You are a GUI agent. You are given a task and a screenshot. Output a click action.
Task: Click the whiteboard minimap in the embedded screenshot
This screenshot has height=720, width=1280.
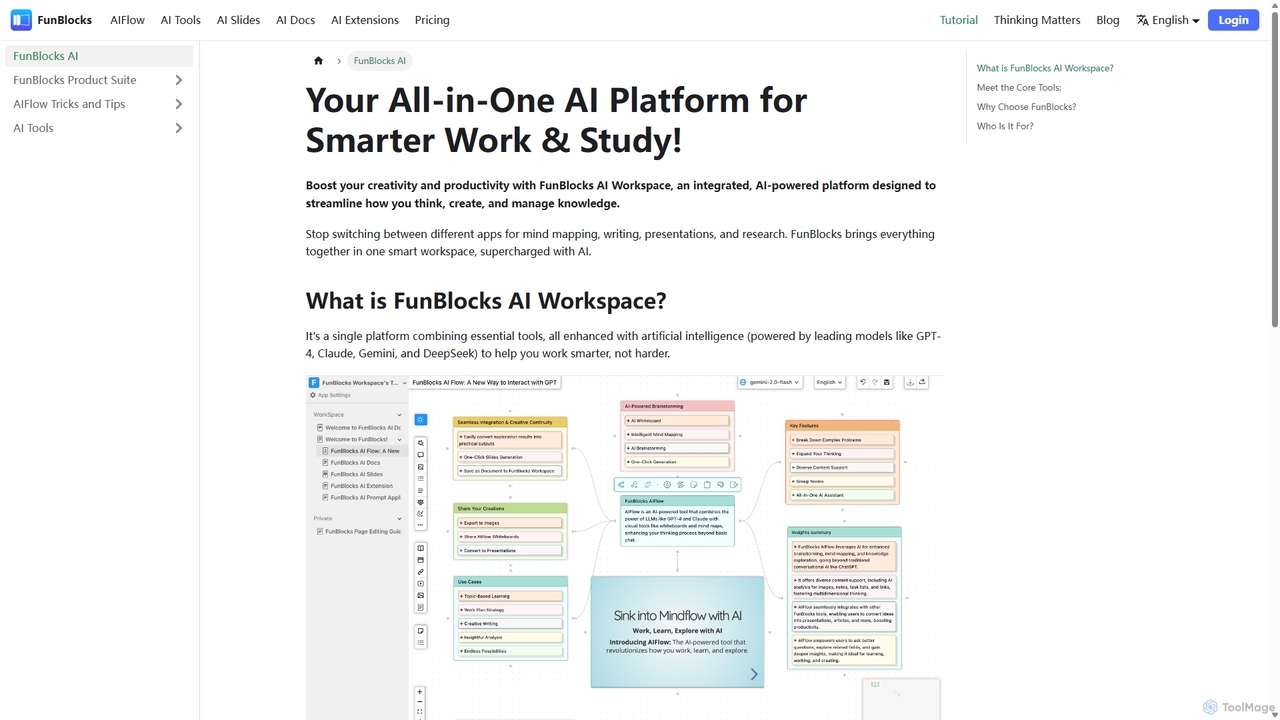click(x=901, y=699)
